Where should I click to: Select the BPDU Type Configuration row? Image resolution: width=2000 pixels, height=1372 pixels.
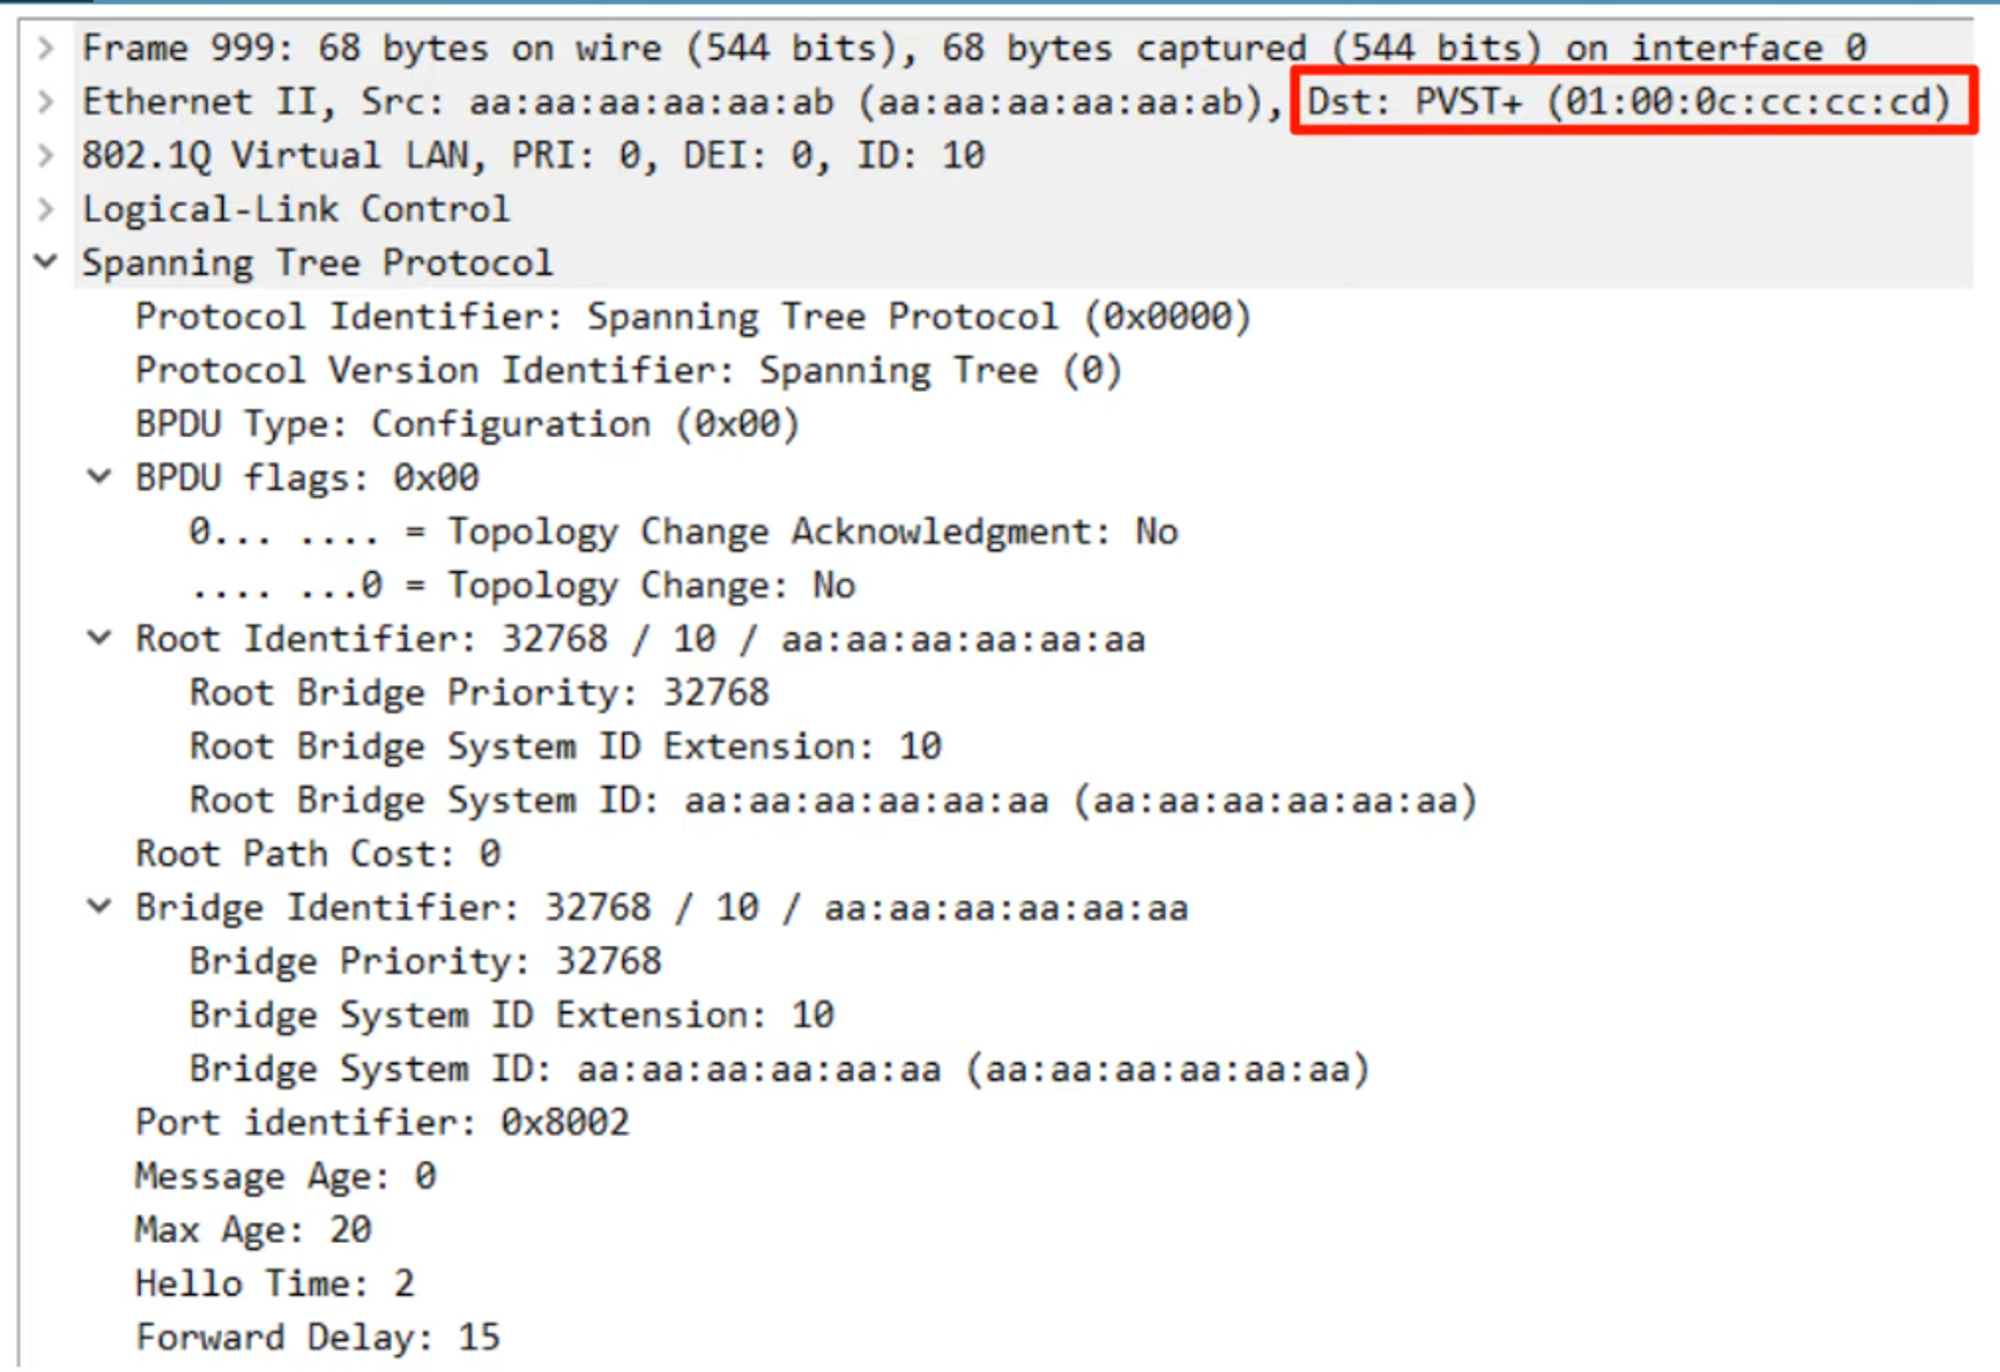tap(466, 424)
